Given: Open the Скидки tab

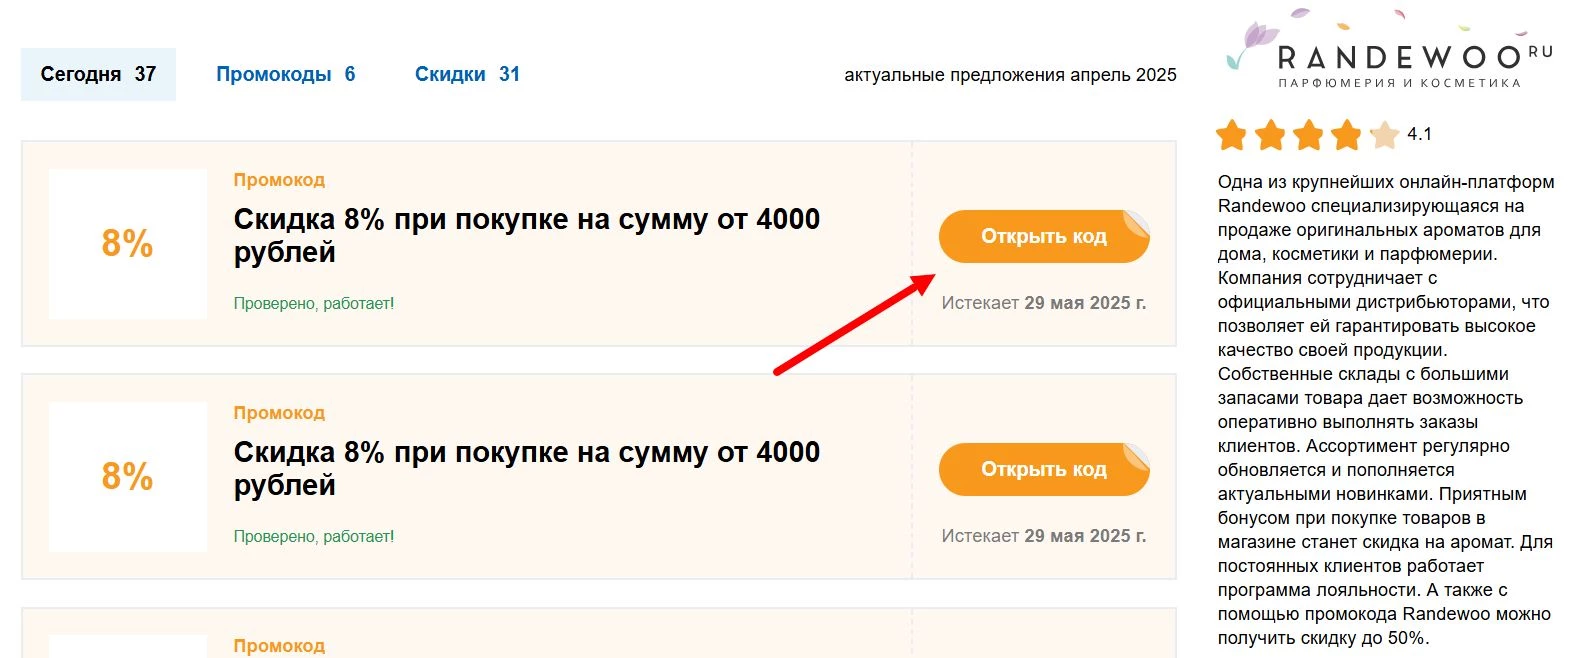Looking at the screenshot, I should click(466, 73).
